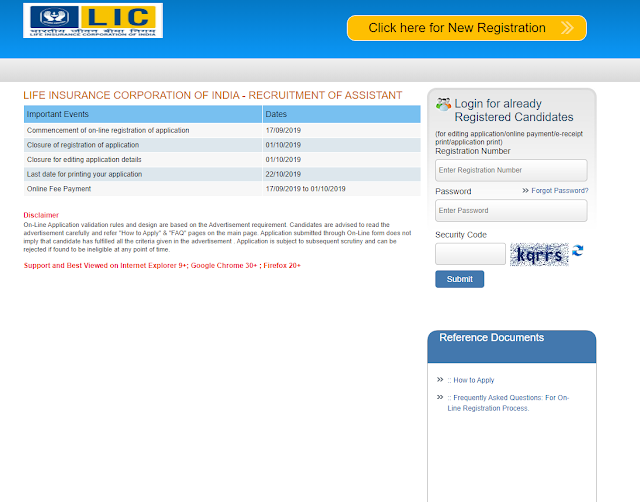Click the captcha image kqrrs
The height and width of the screenshot is (502, 640).
[539, 254]
